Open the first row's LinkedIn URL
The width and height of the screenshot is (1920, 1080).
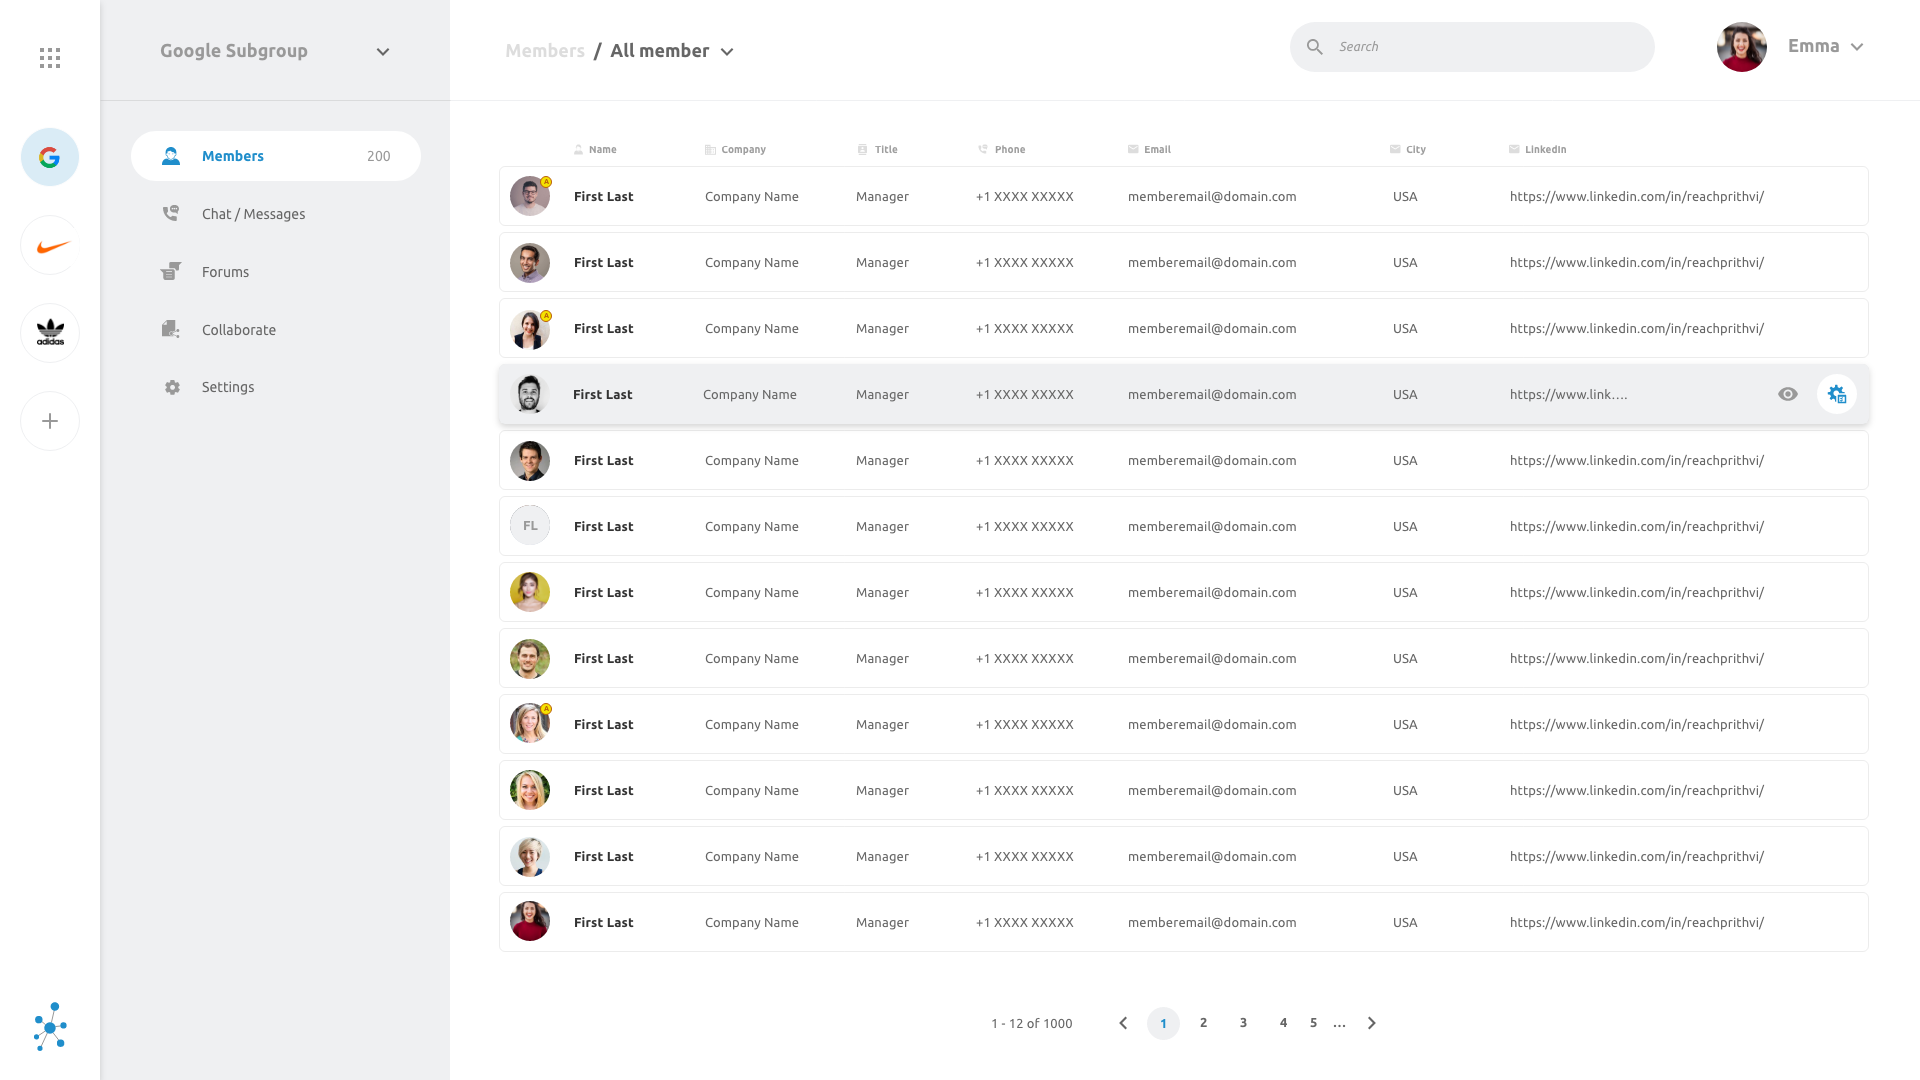1636,197
